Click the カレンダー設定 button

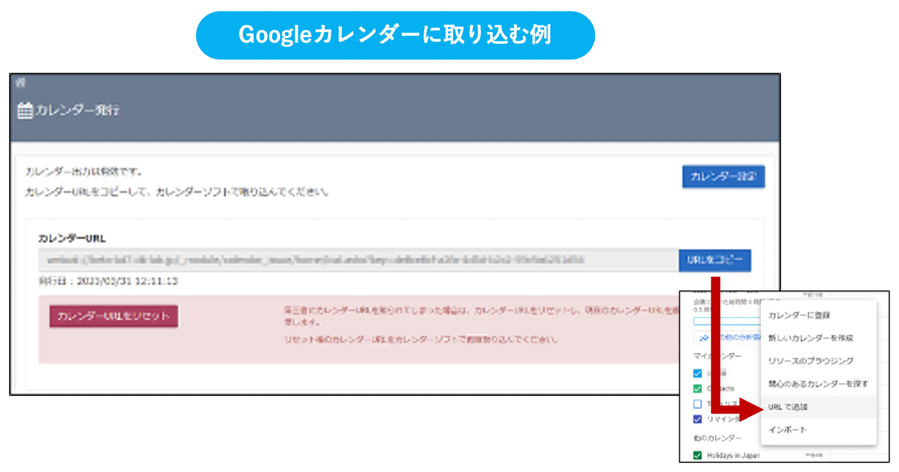[x=723, y=177]
